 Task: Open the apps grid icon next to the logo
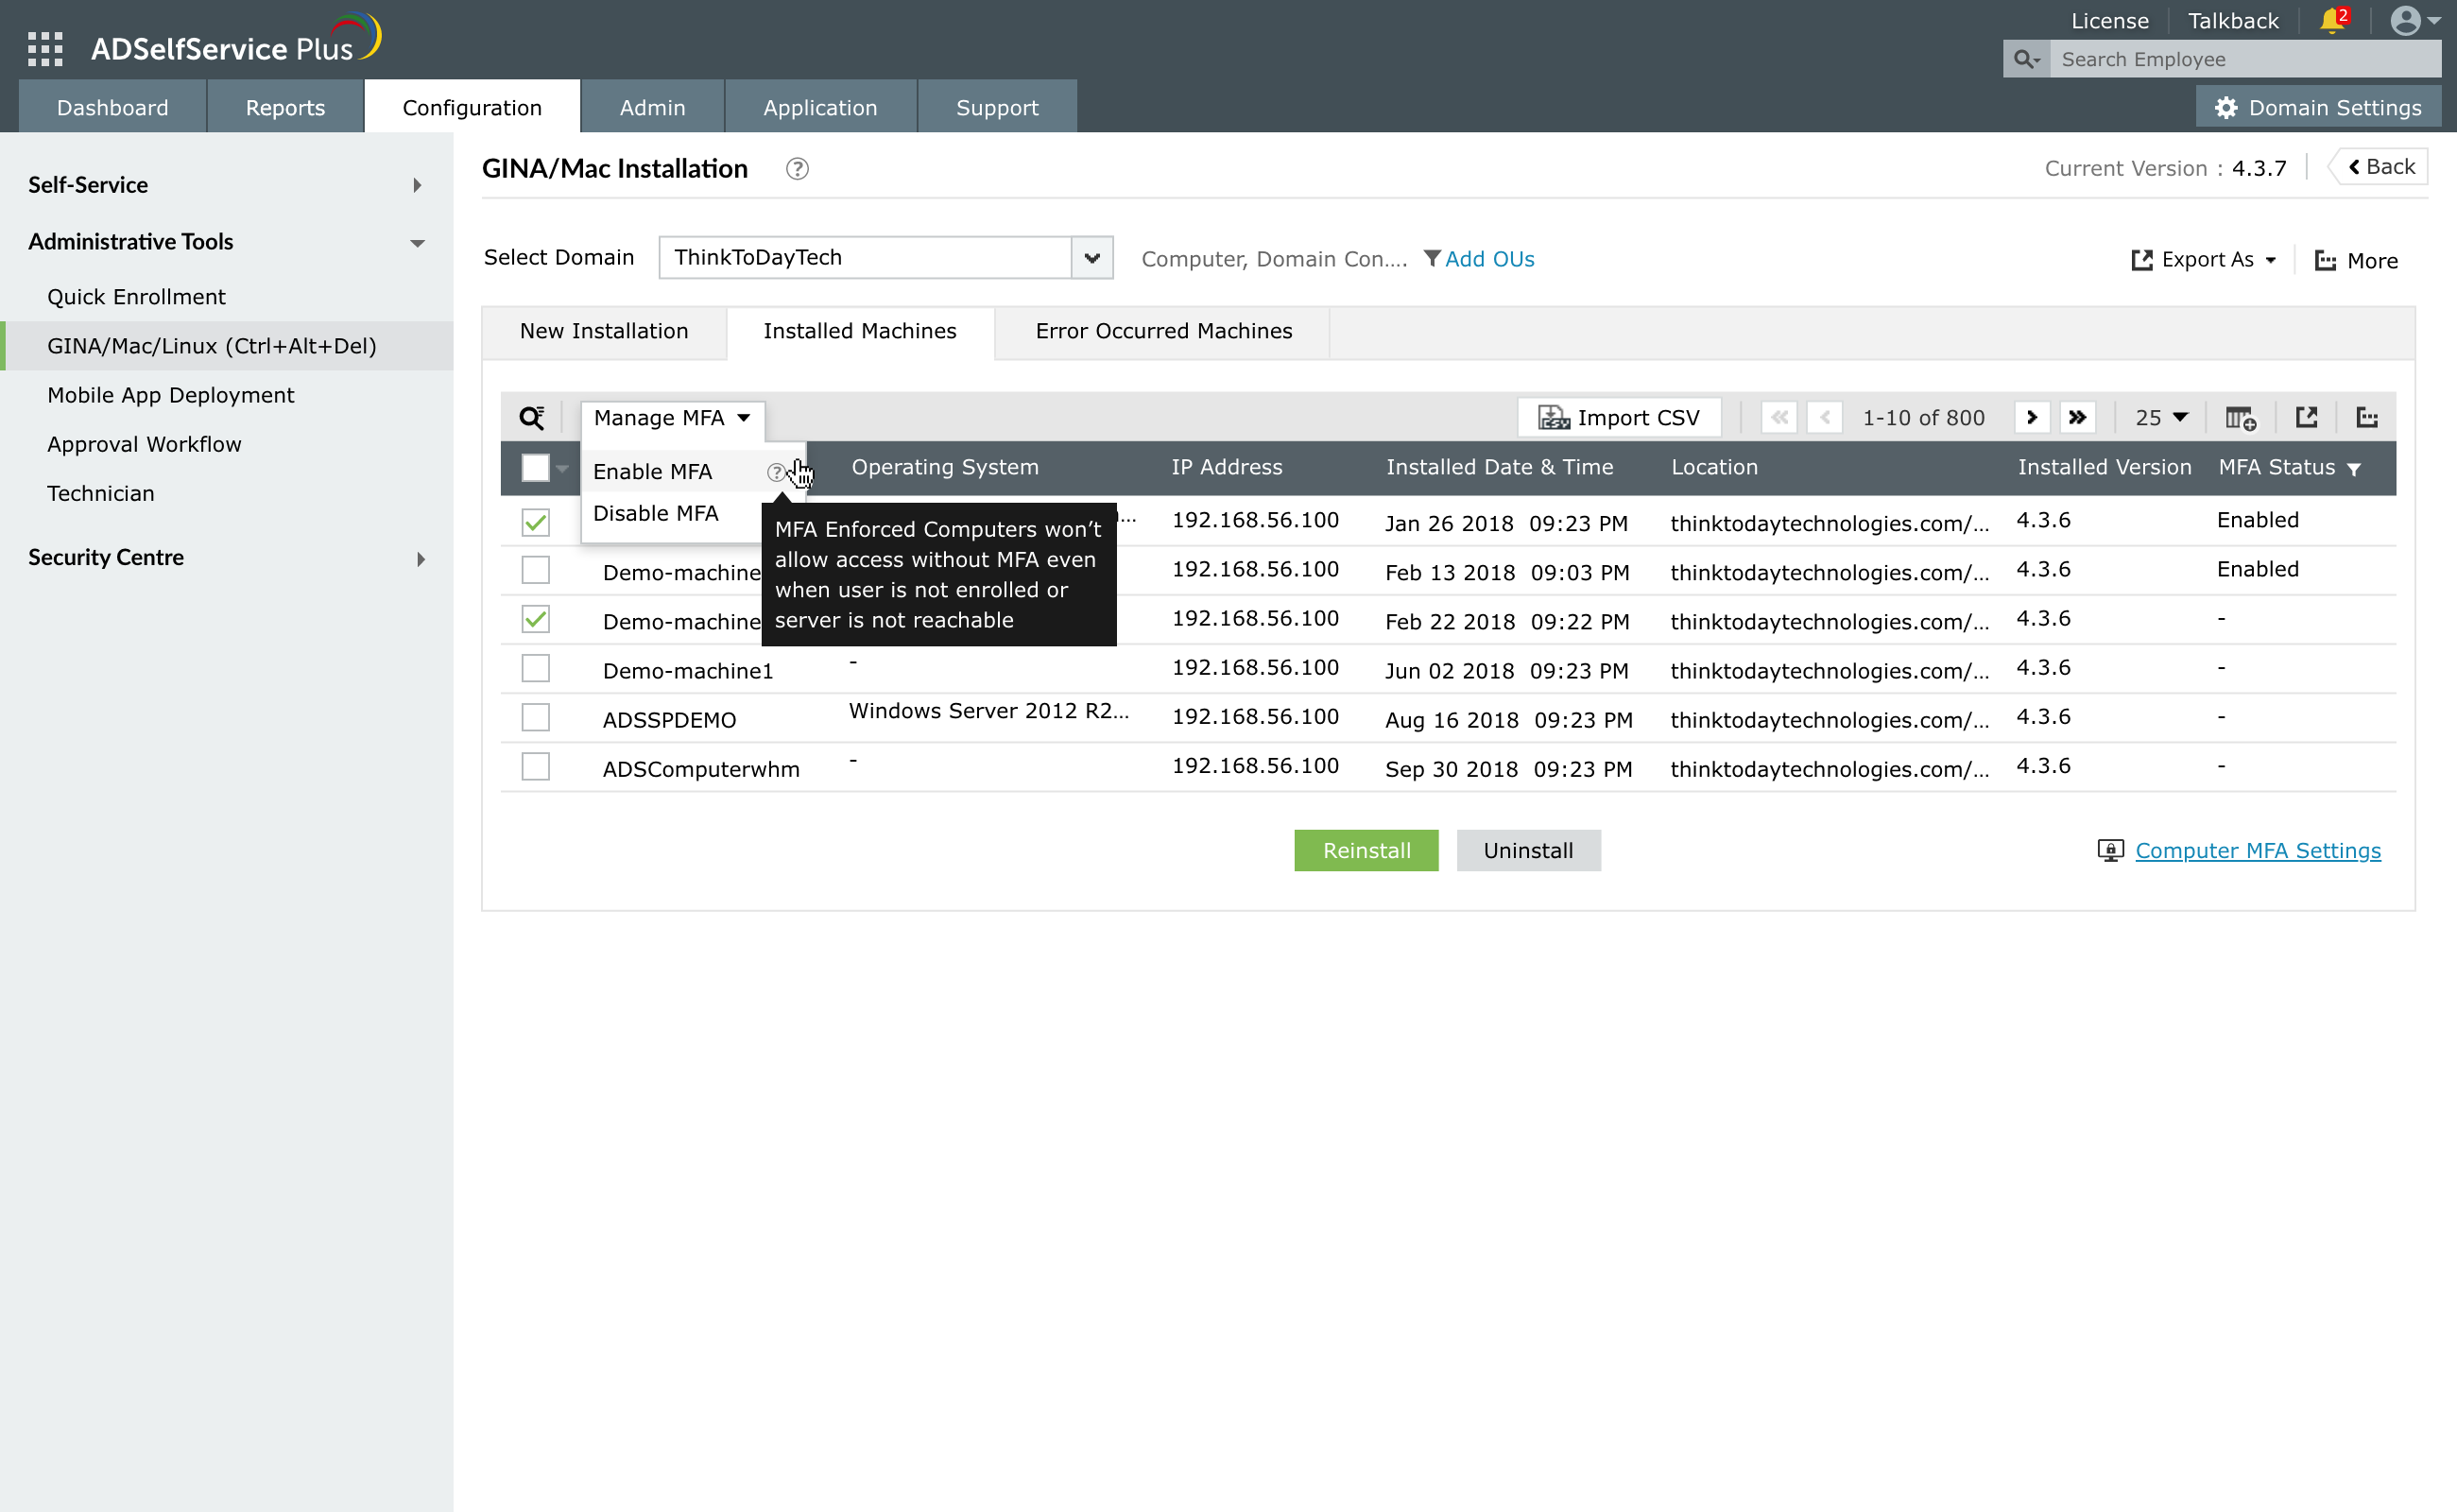[x=44, y=47]
